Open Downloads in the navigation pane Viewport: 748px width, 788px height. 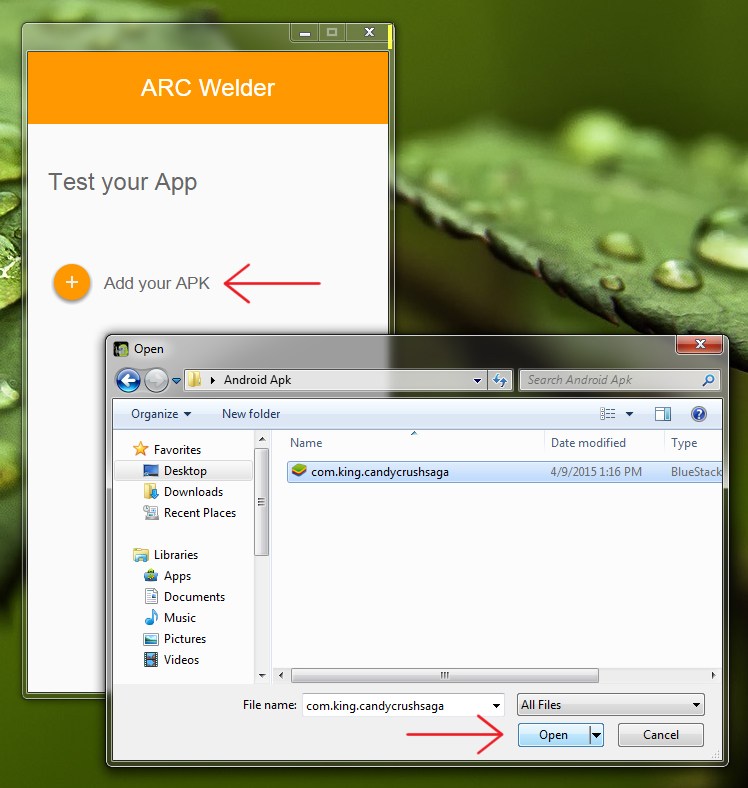click(193, 491)
